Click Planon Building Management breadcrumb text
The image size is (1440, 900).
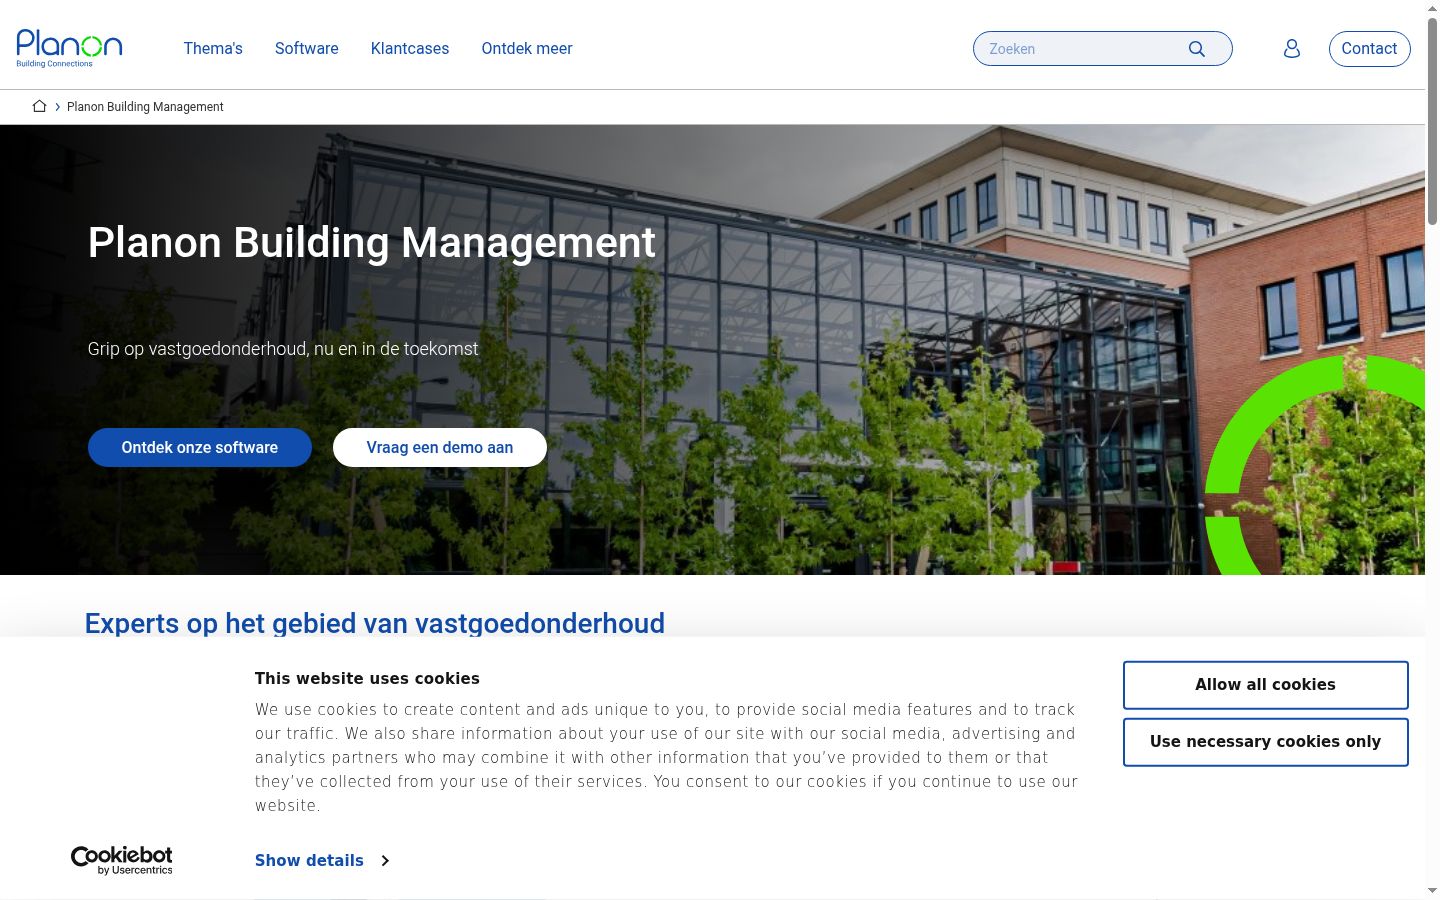tap(145, 107)
